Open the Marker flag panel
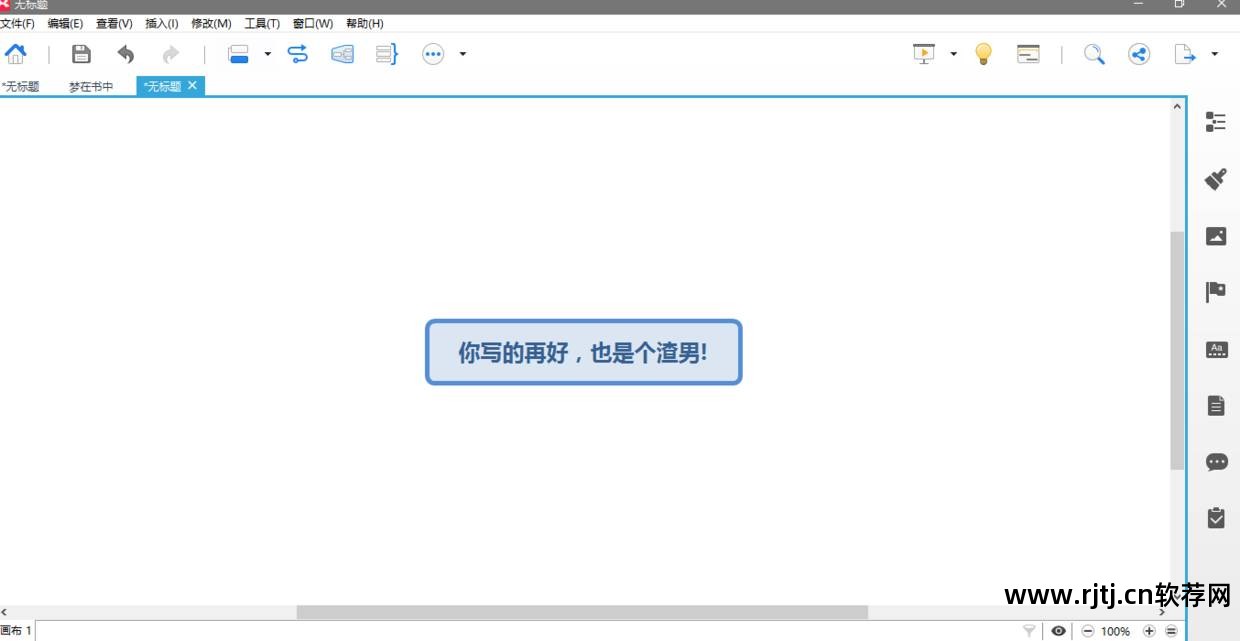Viewport: 1240px width, 641px height. 1216,291
